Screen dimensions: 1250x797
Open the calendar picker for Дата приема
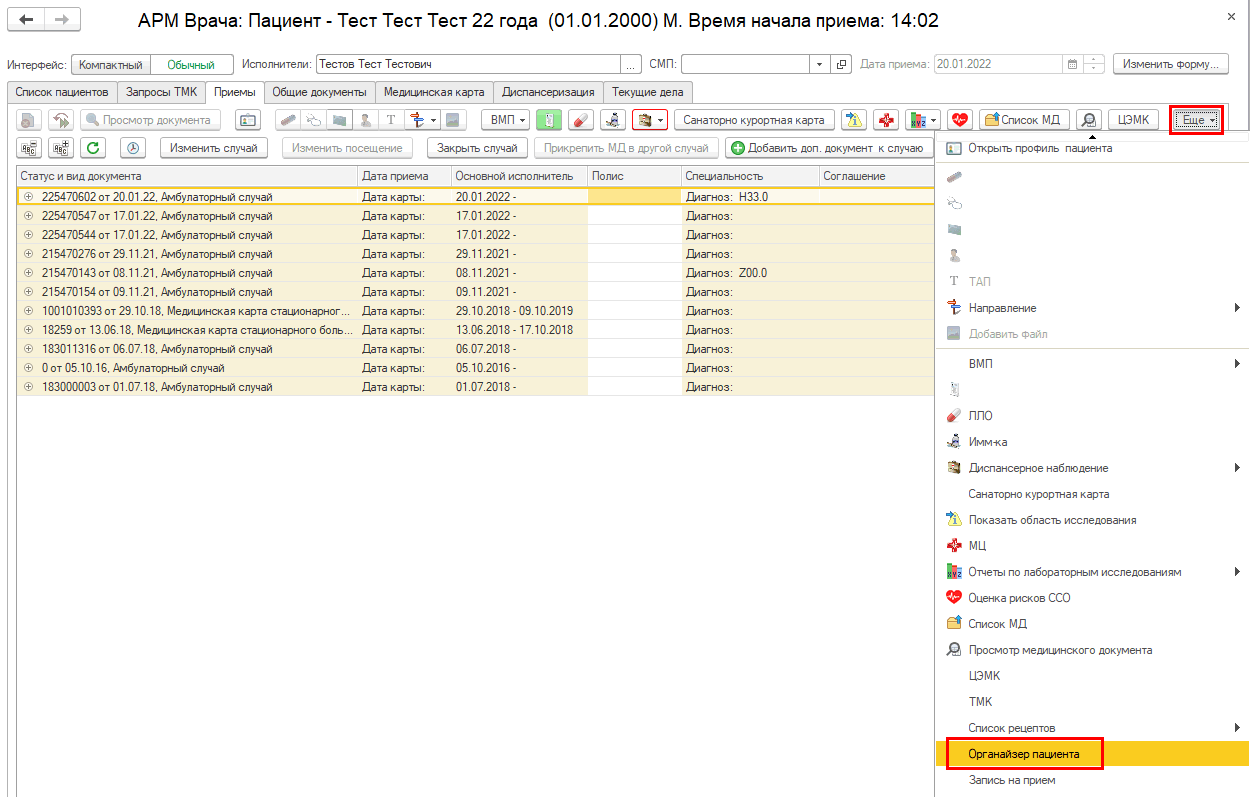pyautogui.click(x=1072, y=64)
